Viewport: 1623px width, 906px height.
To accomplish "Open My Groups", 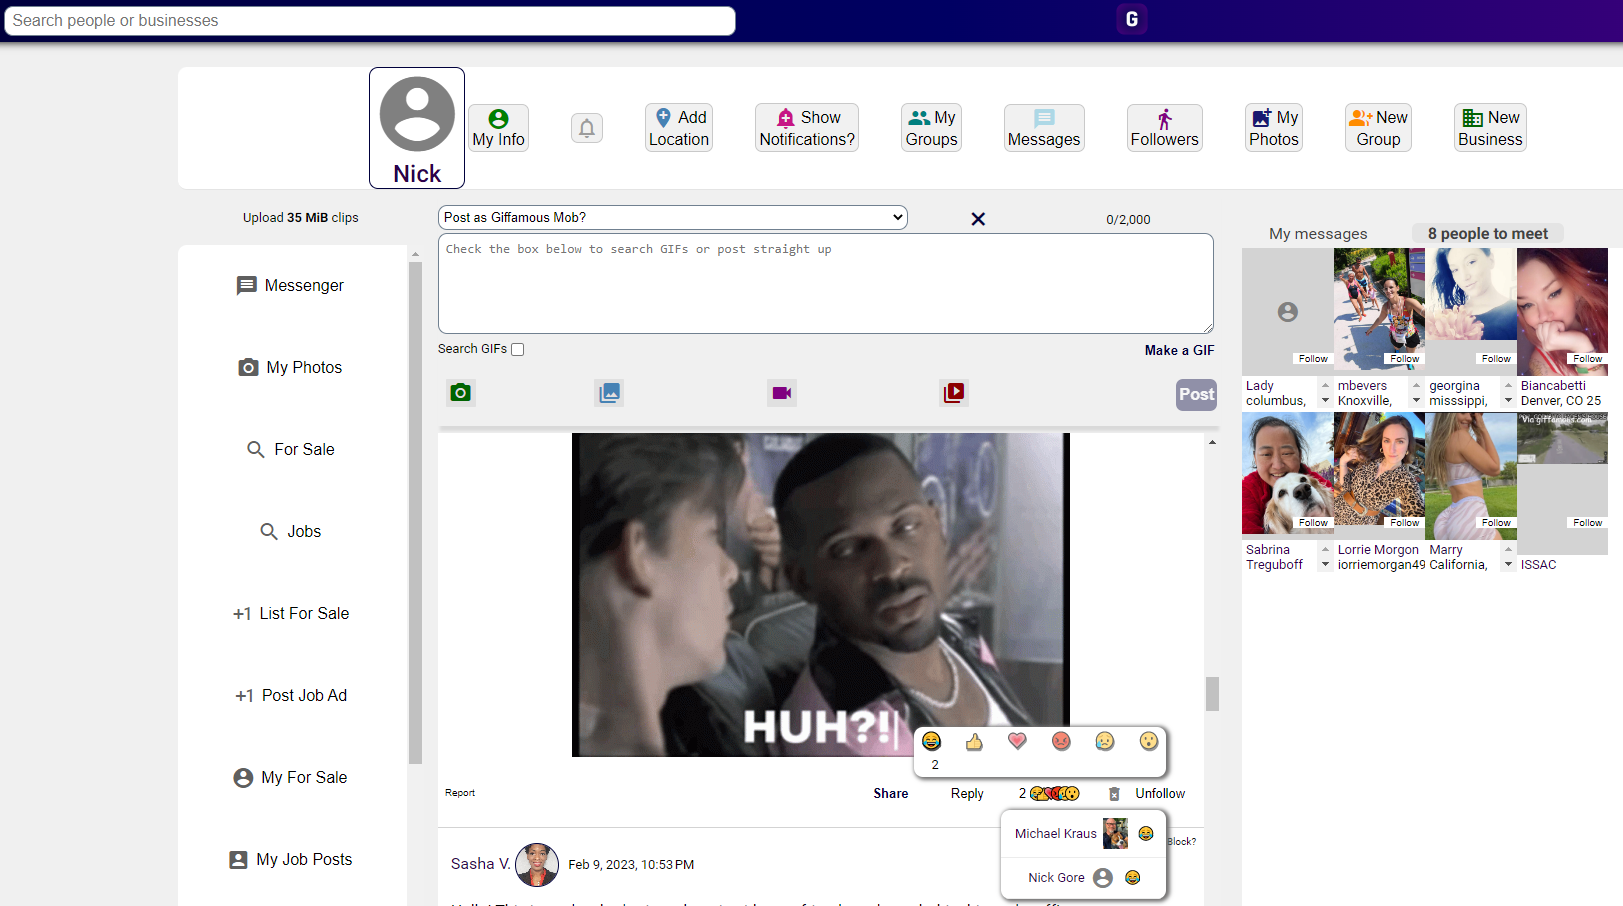I will 931,128.
